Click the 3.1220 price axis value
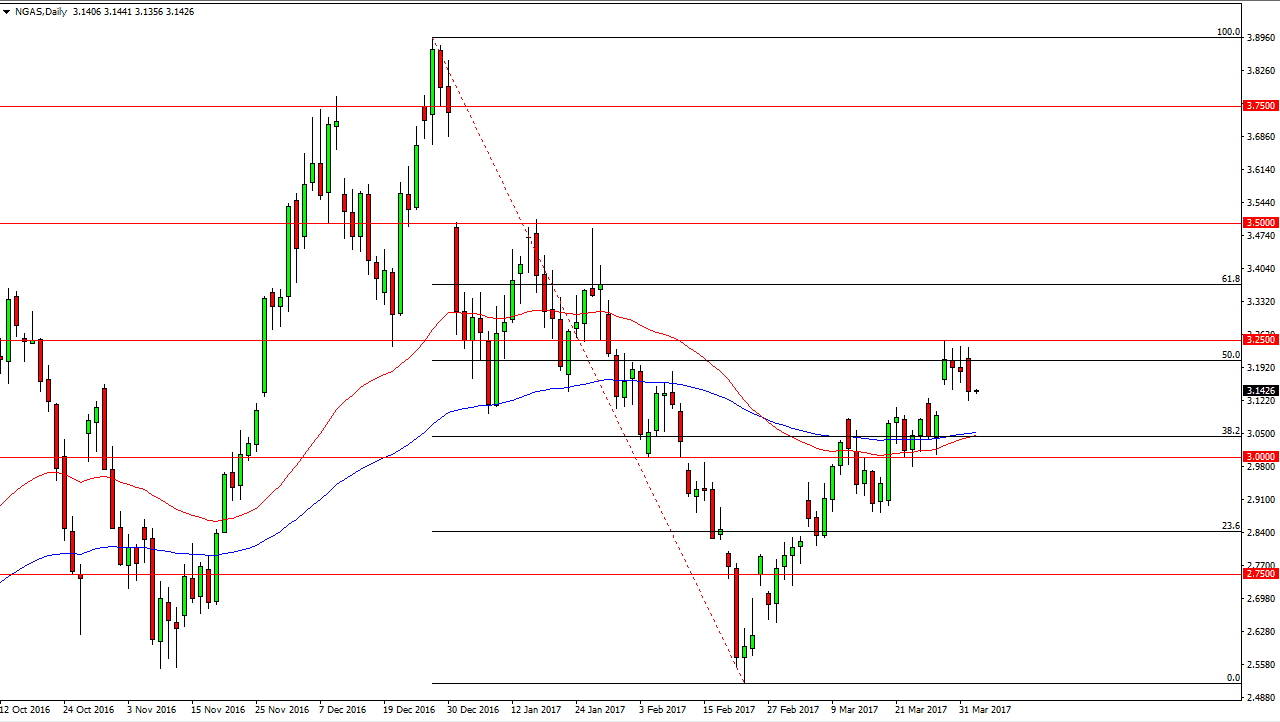The height and width of the screenshot is (722, 1280). 1260,401
